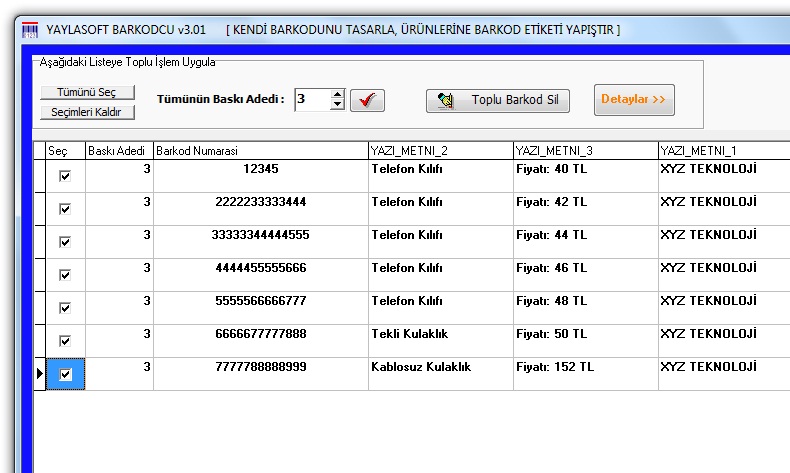
Task: Click the Kablosuz Kulaklık cell
Action: click(x=441, y=374)
